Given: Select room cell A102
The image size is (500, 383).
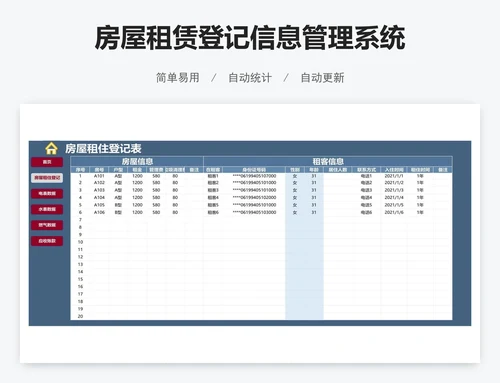Looking at the screenshot, I should point(99,183).
